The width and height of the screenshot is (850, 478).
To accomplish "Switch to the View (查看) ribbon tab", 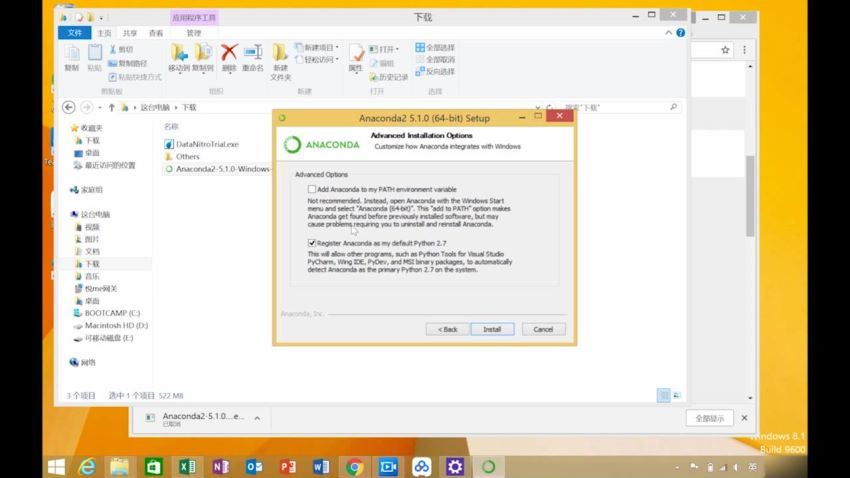I will (x=156, y=33).
